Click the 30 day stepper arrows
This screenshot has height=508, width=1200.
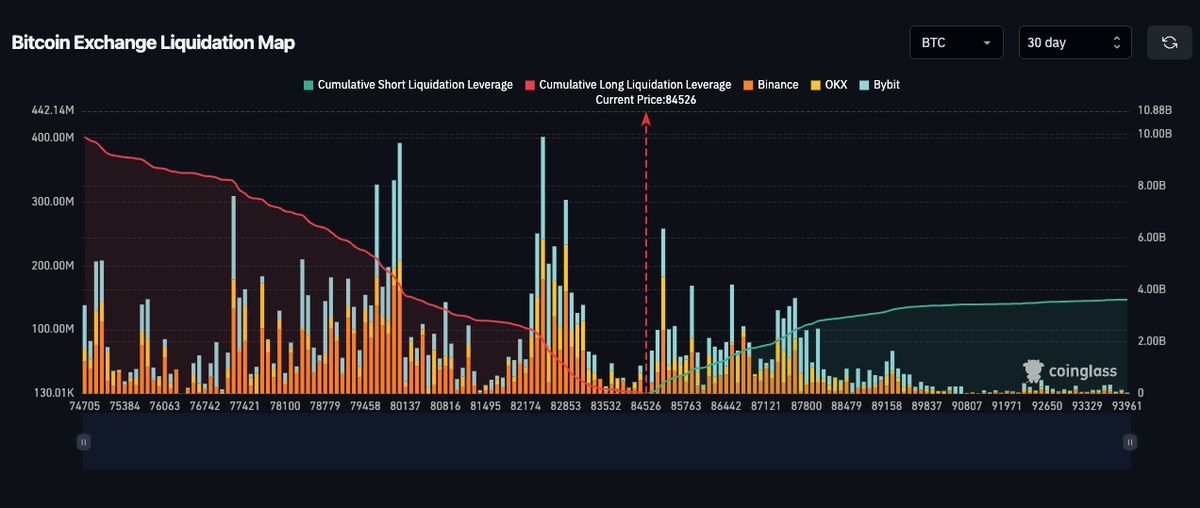[1116, 43]
